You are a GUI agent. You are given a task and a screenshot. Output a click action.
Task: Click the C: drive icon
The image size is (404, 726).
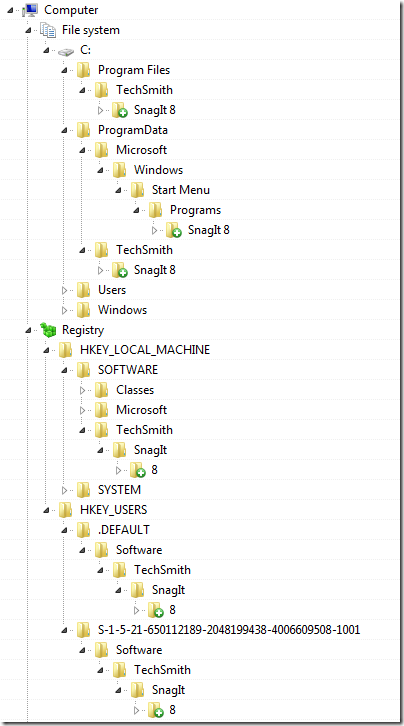pyautogui.click(x=66, y=51)
